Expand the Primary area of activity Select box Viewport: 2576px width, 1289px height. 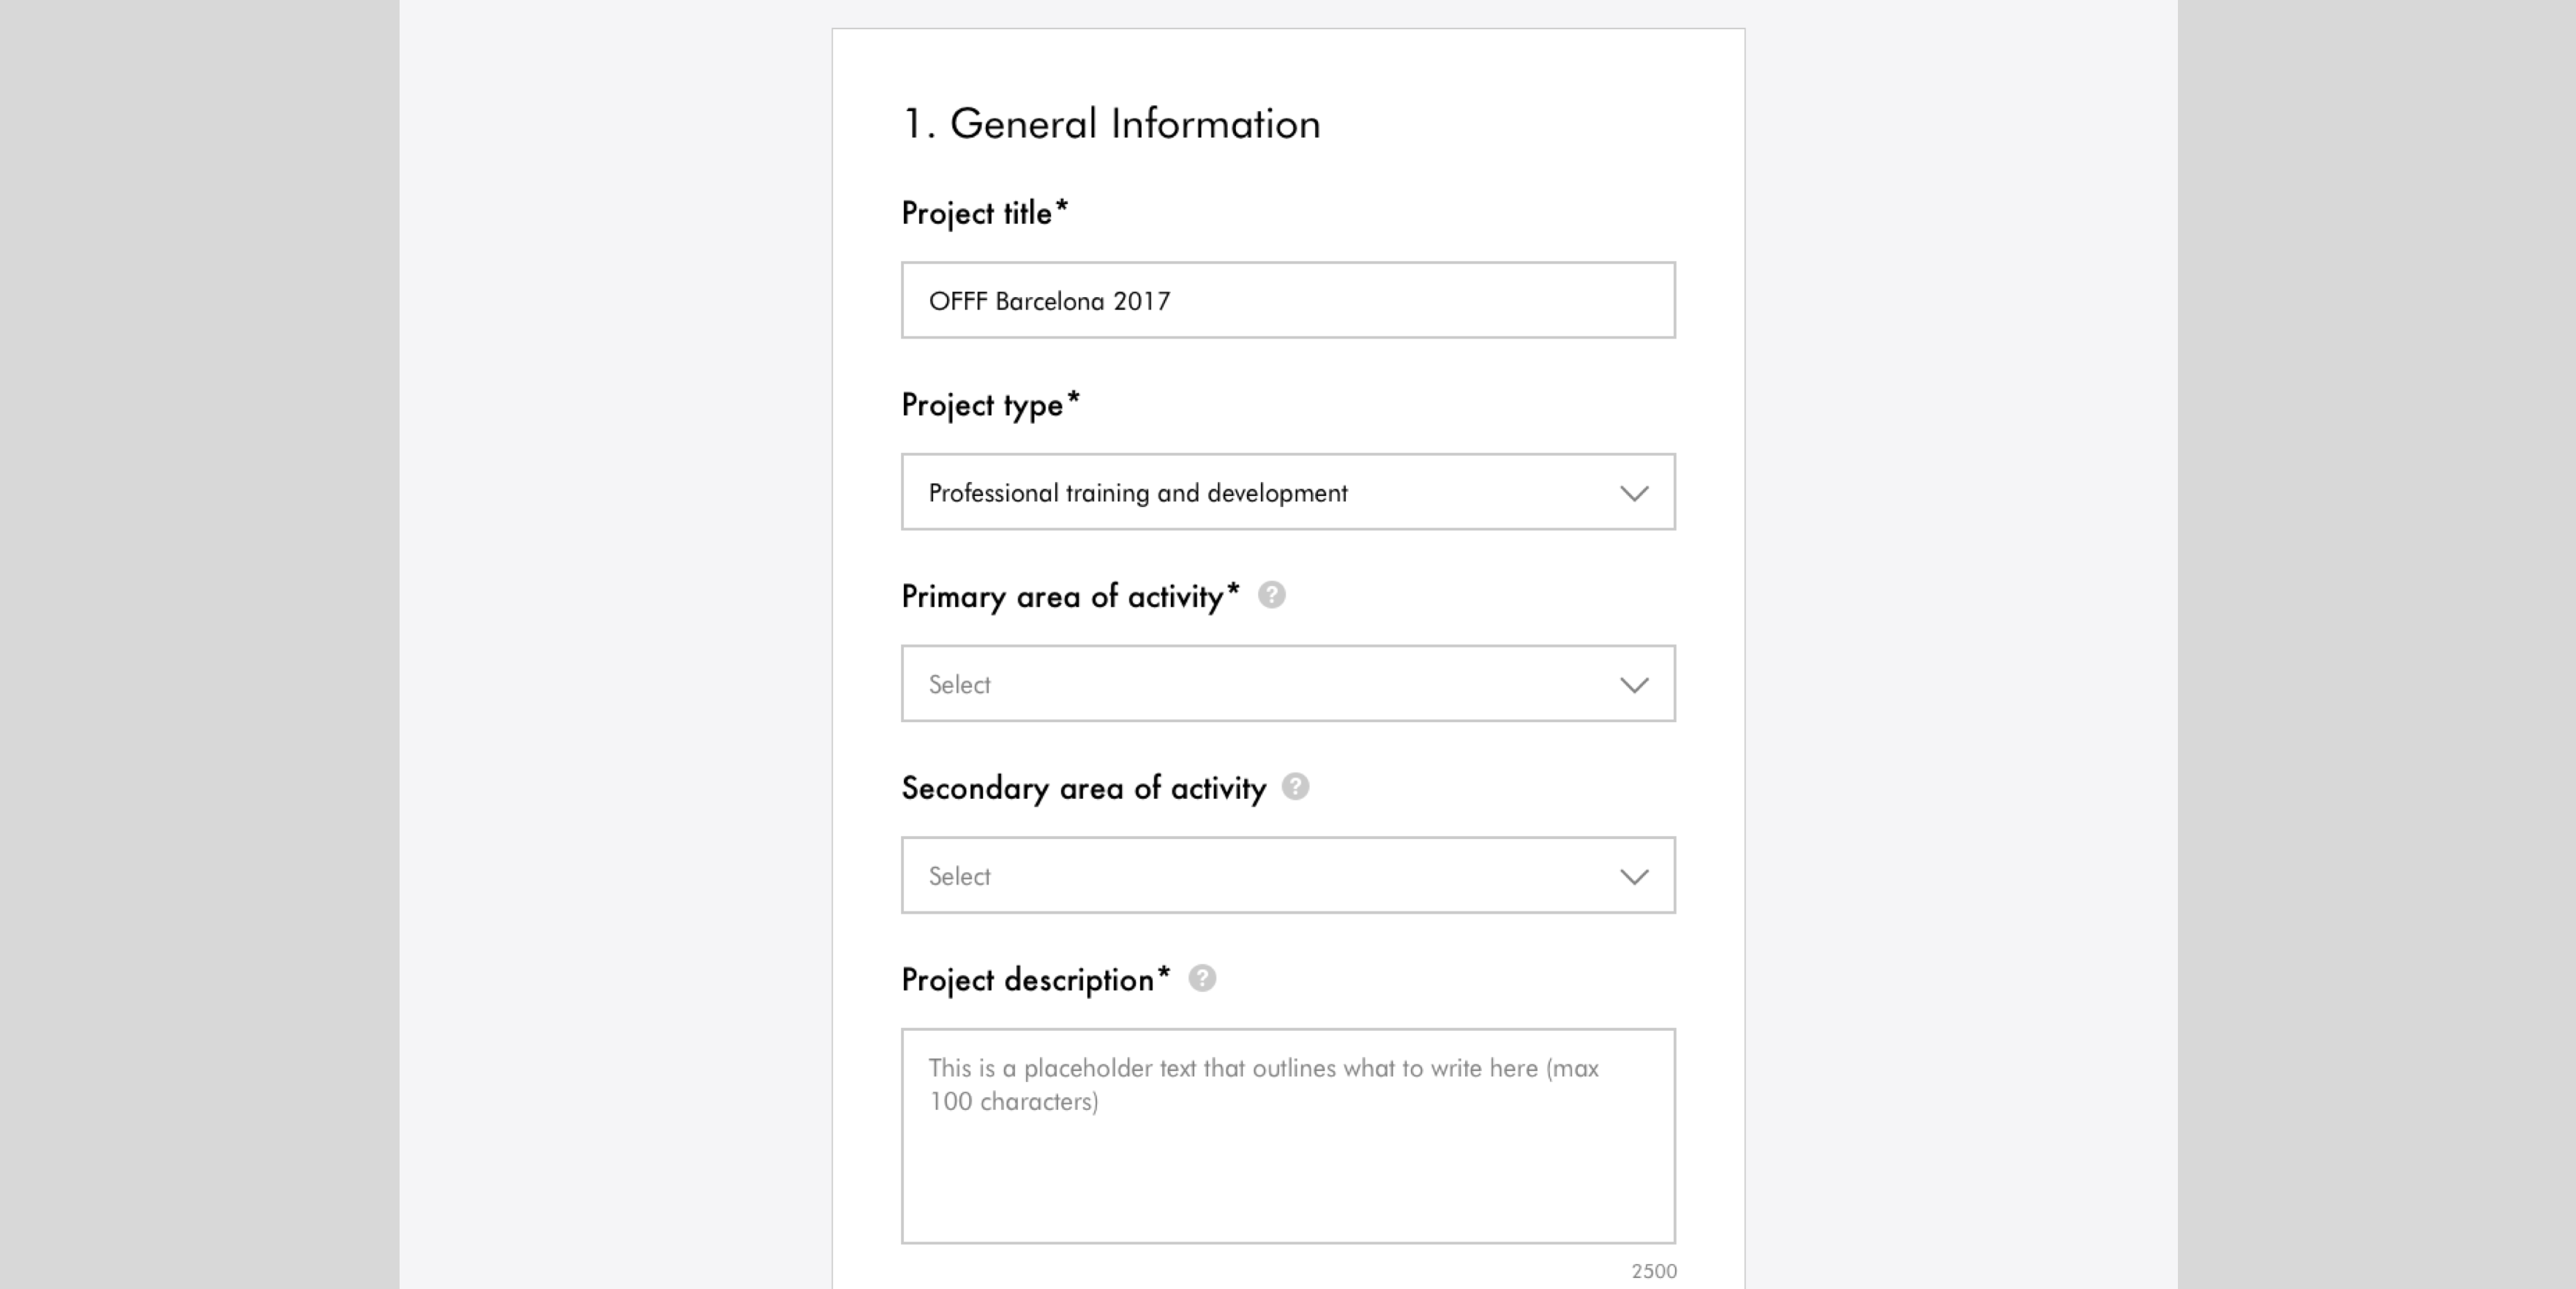pos(1288,684)
